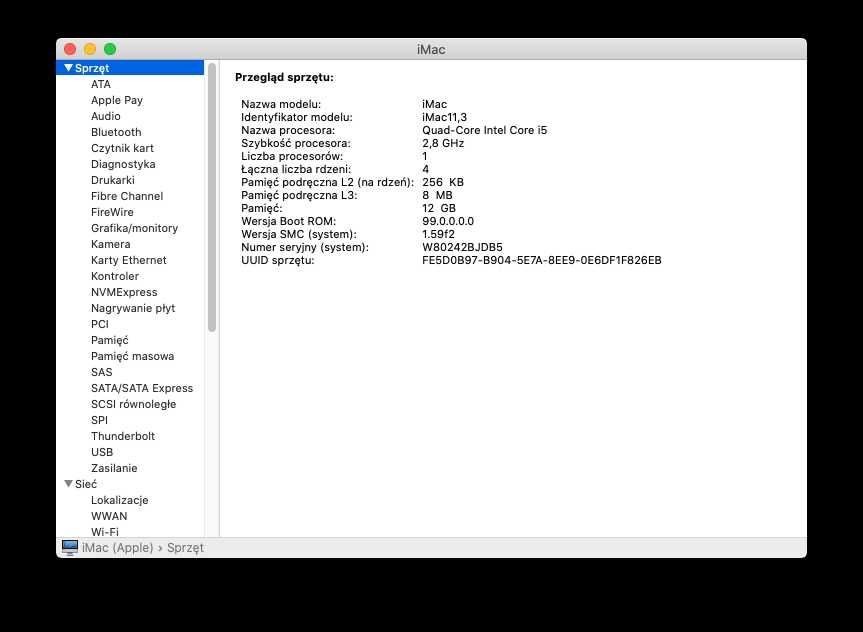Open NVMExpress in the sidebar
The width and height of the screenshot is (863, 632).
point(124,292)
